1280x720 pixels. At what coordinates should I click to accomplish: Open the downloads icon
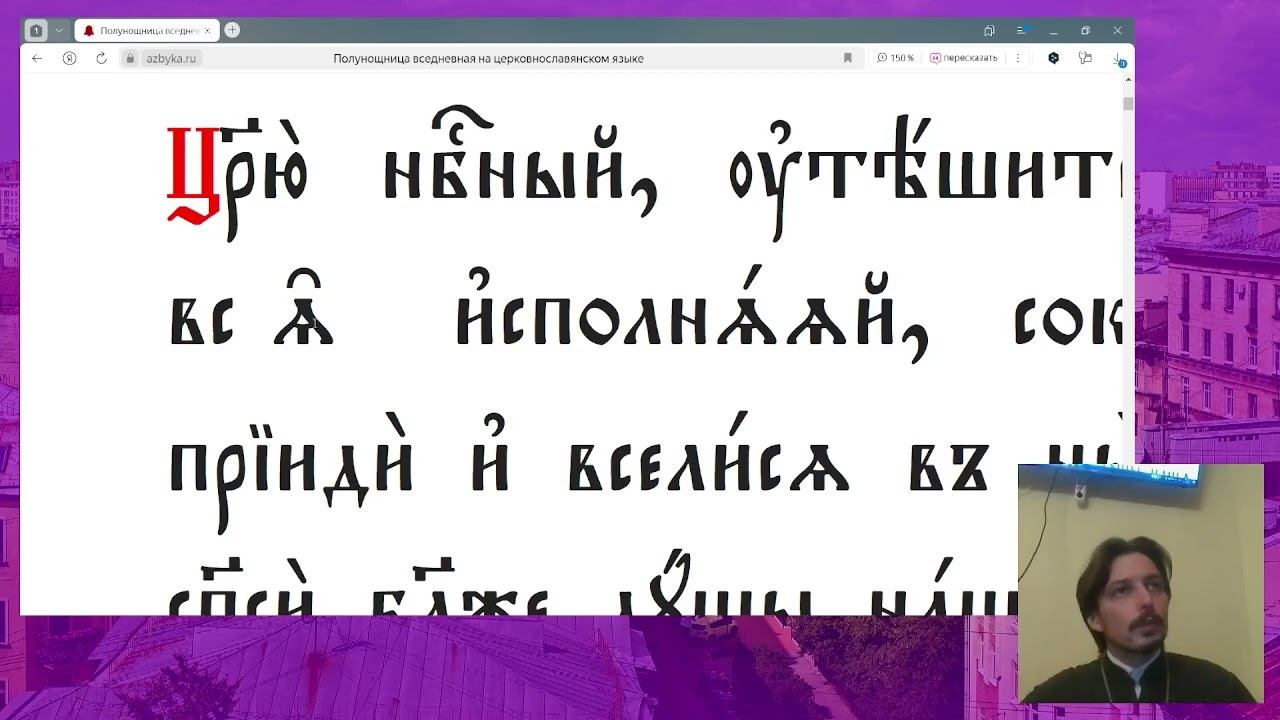pyautogui.click(x=1118, y=59)
